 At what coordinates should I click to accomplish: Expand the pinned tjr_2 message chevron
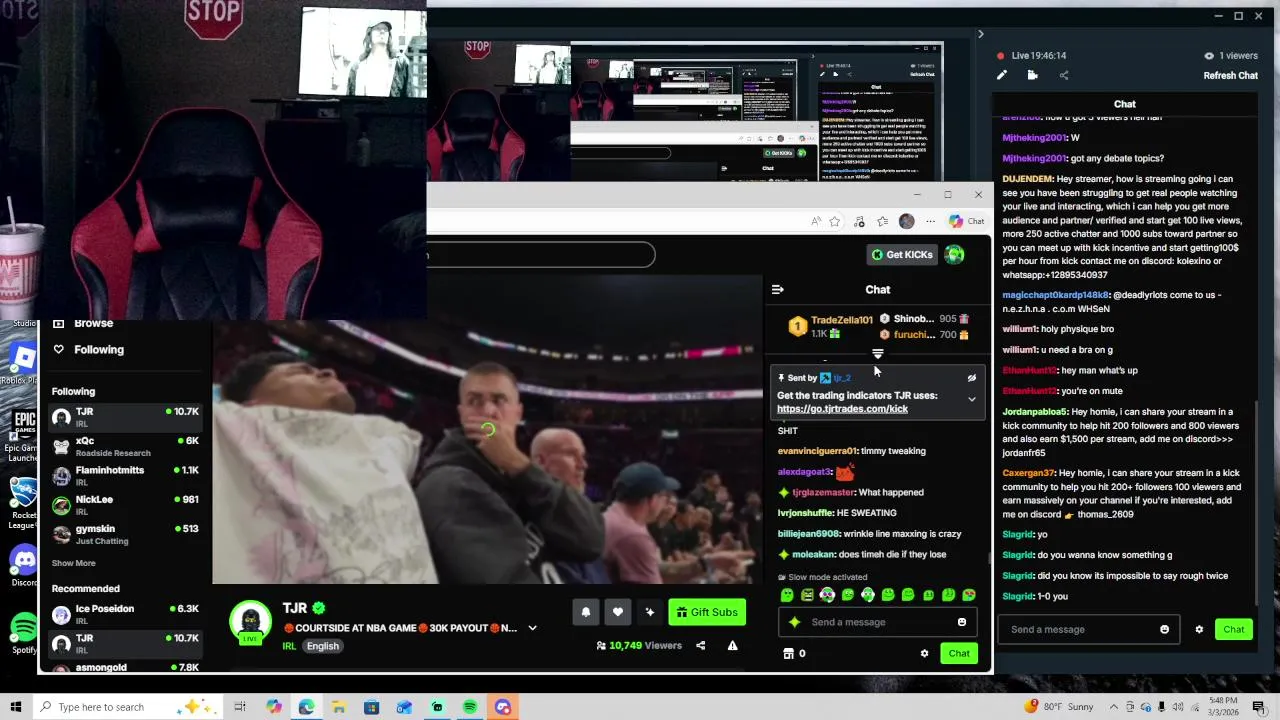(971, 399)
